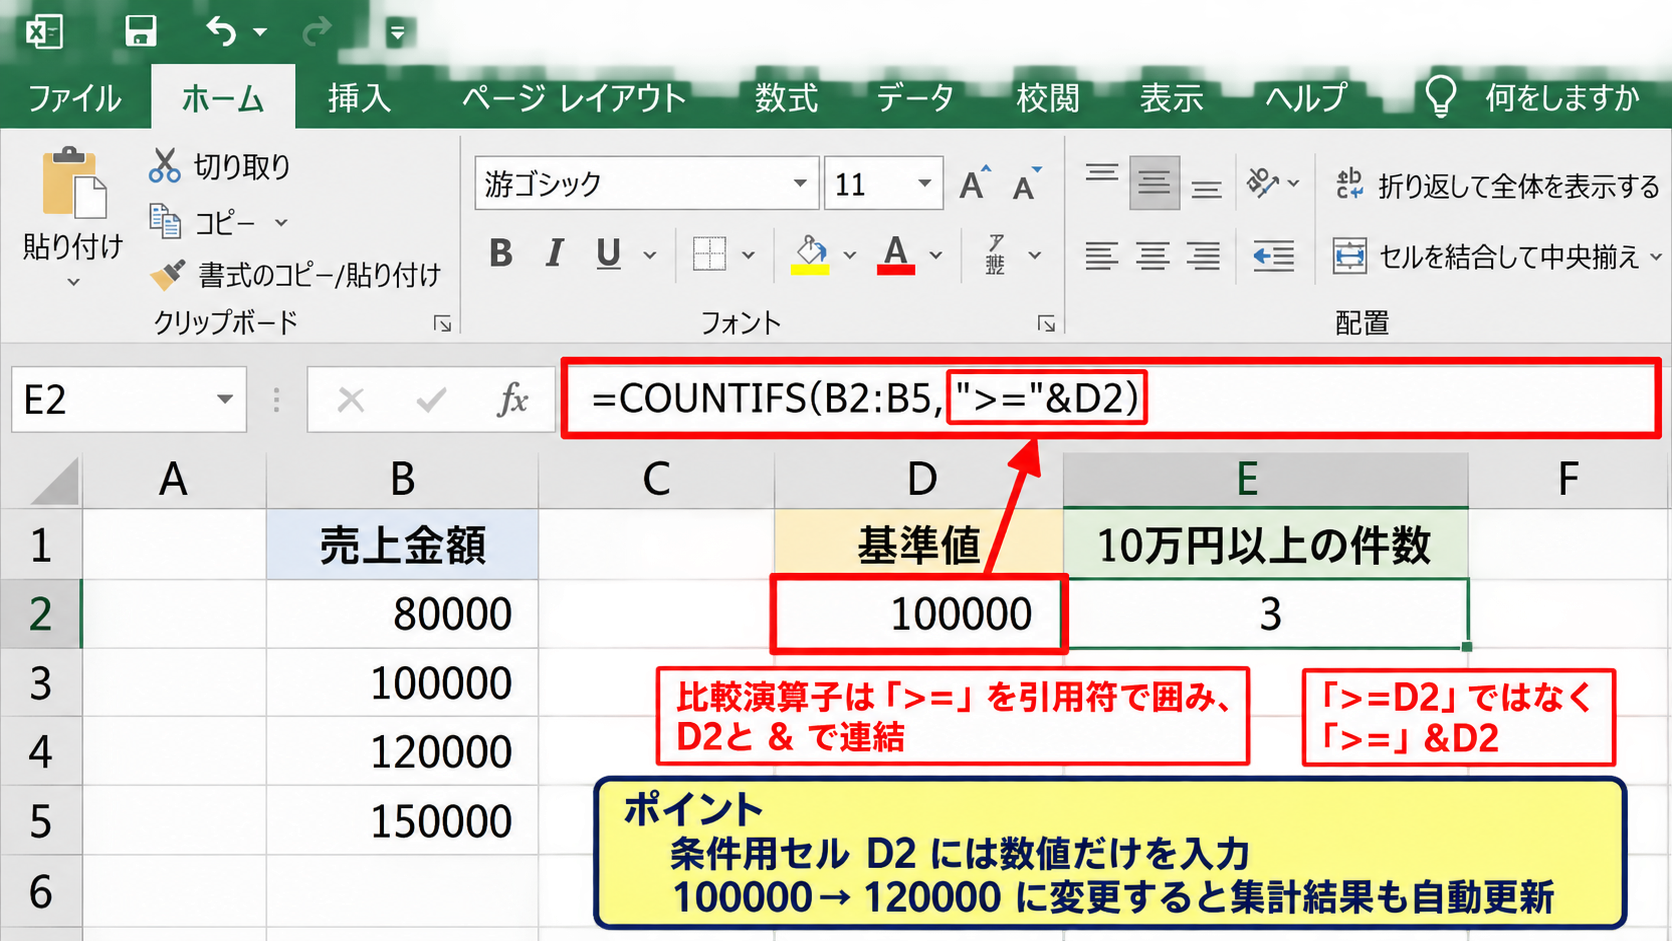Open the クリップボード dialog launcher
1672x941 pixels.
pyautogui.click(x=442, y=323)
